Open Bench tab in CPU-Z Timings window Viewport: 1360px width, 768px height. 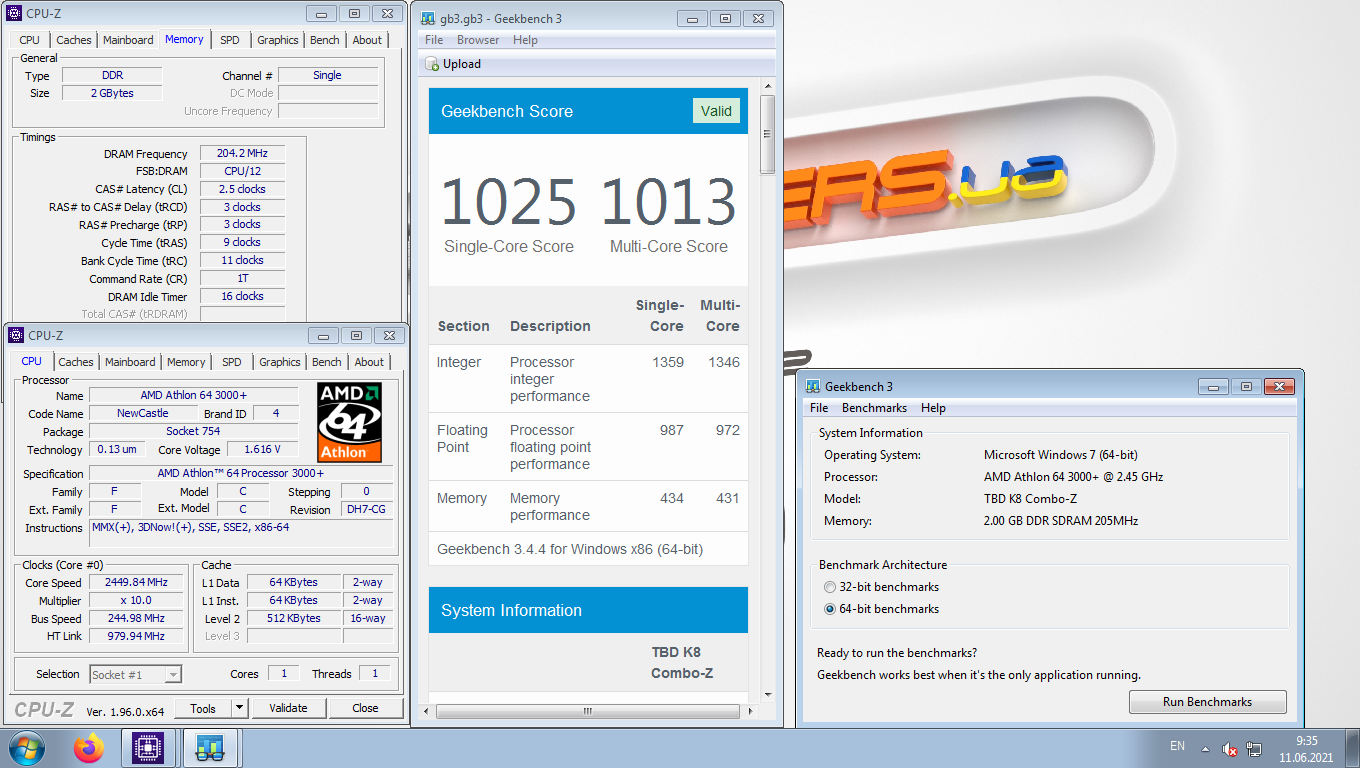click(x=325, y=40)
